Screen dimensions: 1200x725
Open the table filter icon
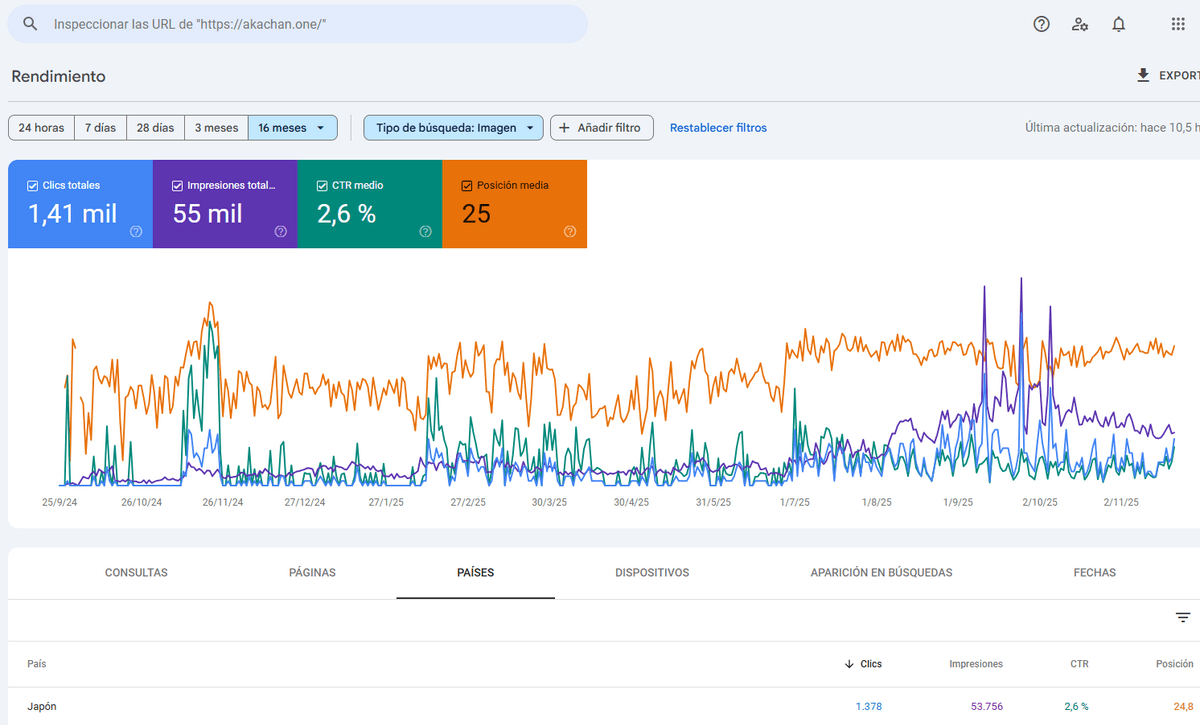(1183, 618)
